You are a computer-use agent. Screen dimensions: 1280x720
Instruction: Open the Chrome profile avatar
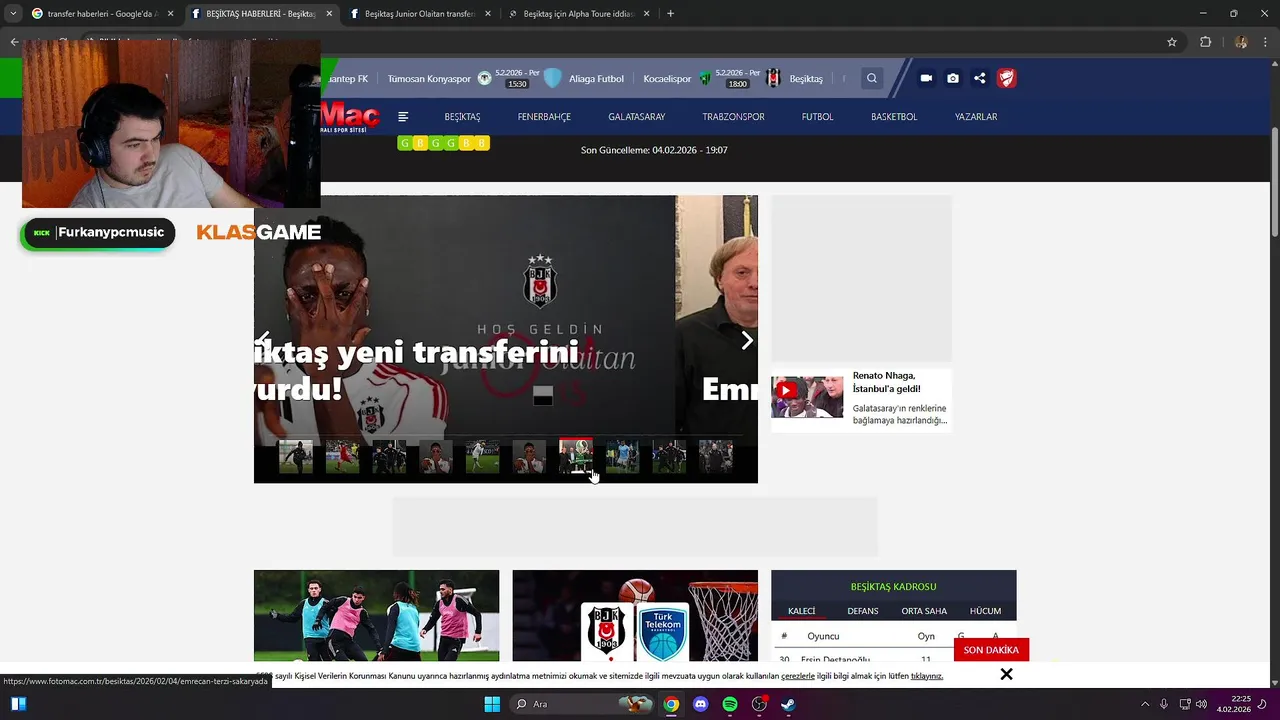pos(1241,42)
